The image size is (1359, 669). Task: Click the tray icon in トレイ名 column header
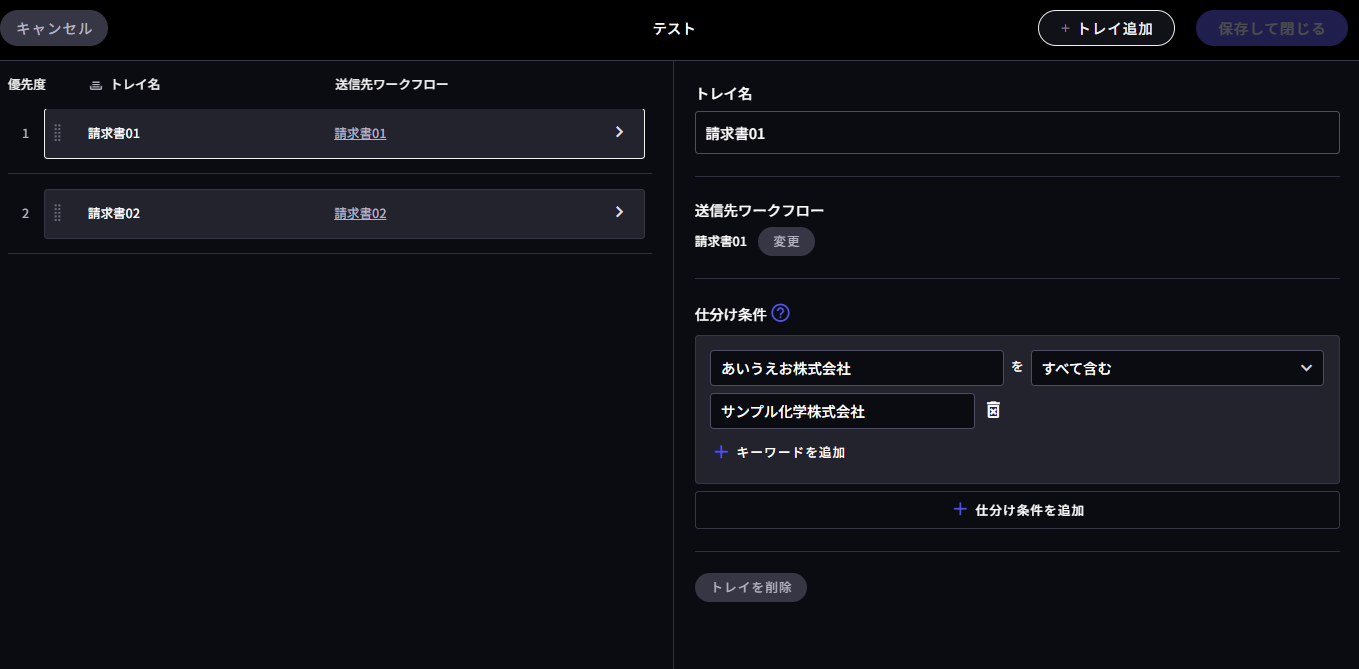tap(96, 85)
